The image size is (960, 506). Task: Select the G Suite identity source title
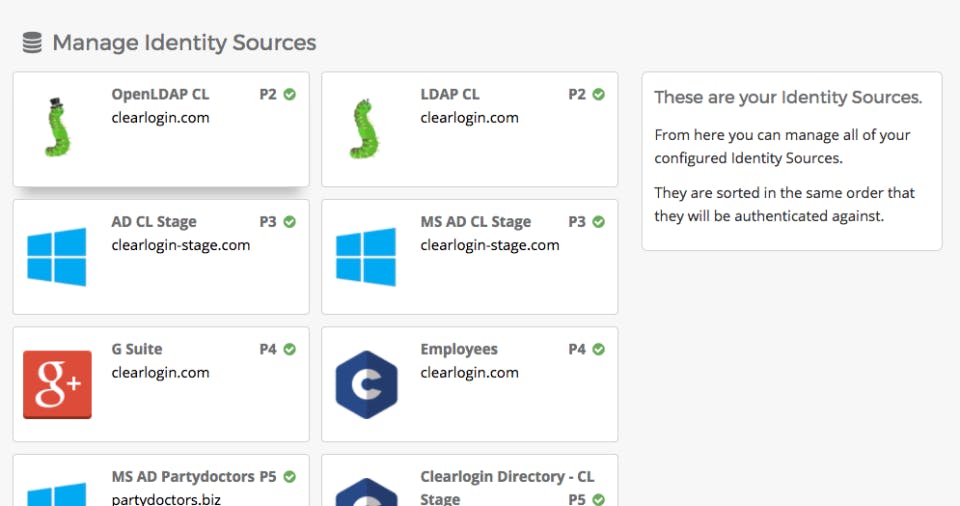(137, 349)
